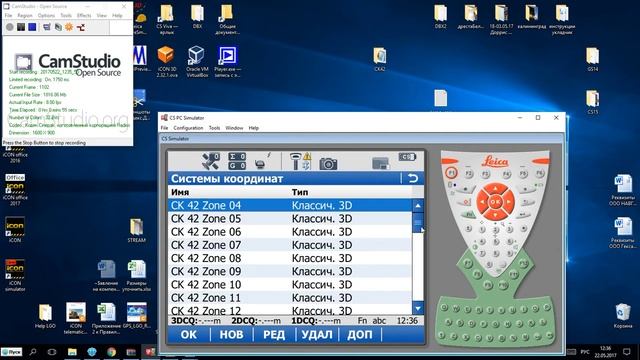The image size is (640, 360).
Task: Open the Tools menu in CS PC Simulator
Action: (x=214, y=128)
